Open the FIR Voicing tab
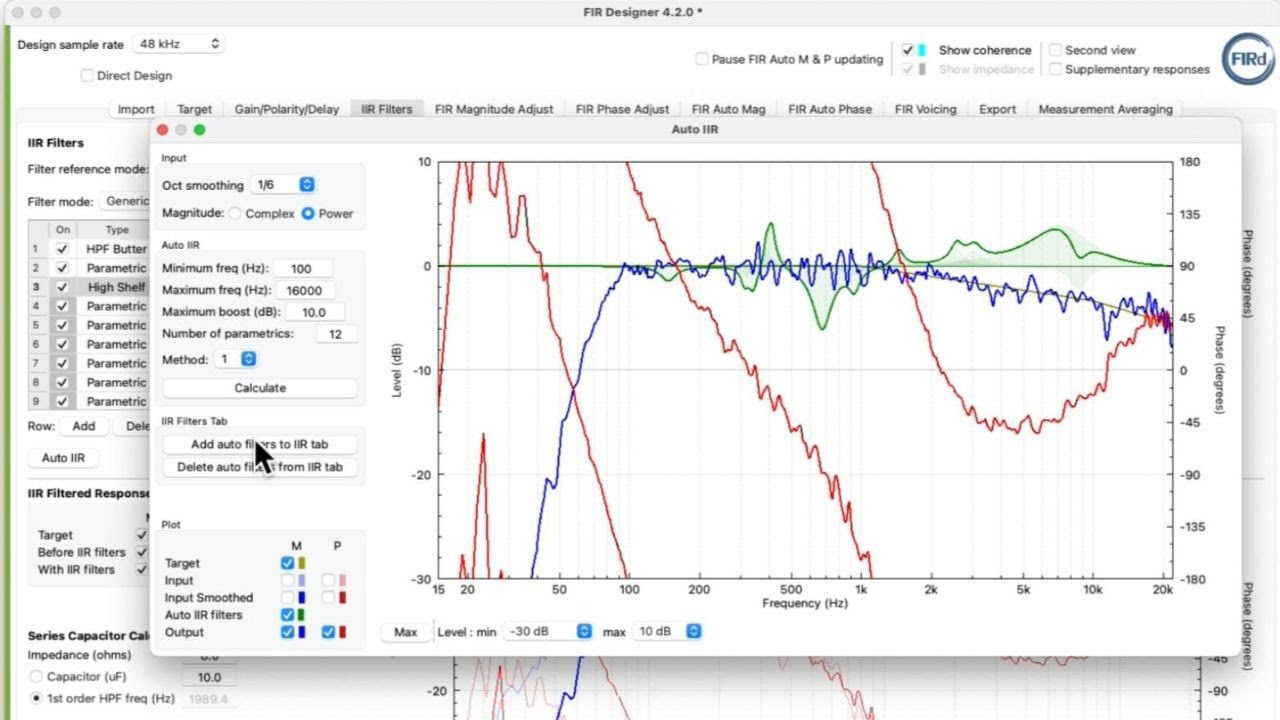The height and width of the screenshot is (720, 1280). point(926,109)
